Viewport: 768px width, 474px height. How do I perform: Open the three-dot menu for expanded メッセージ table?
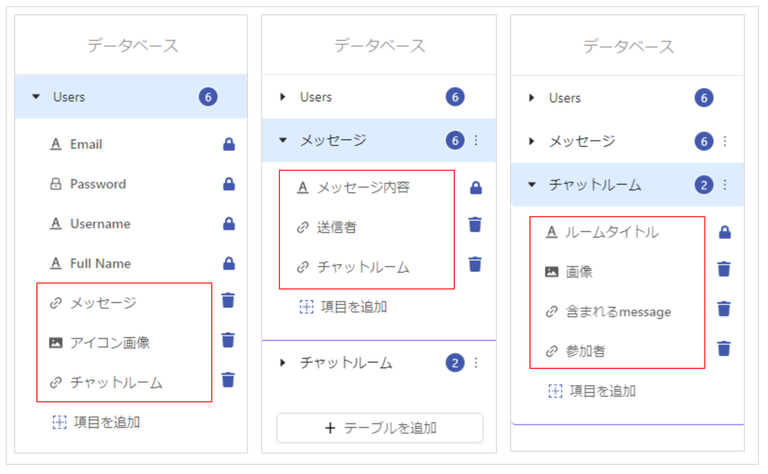click(x=476, y=141)
